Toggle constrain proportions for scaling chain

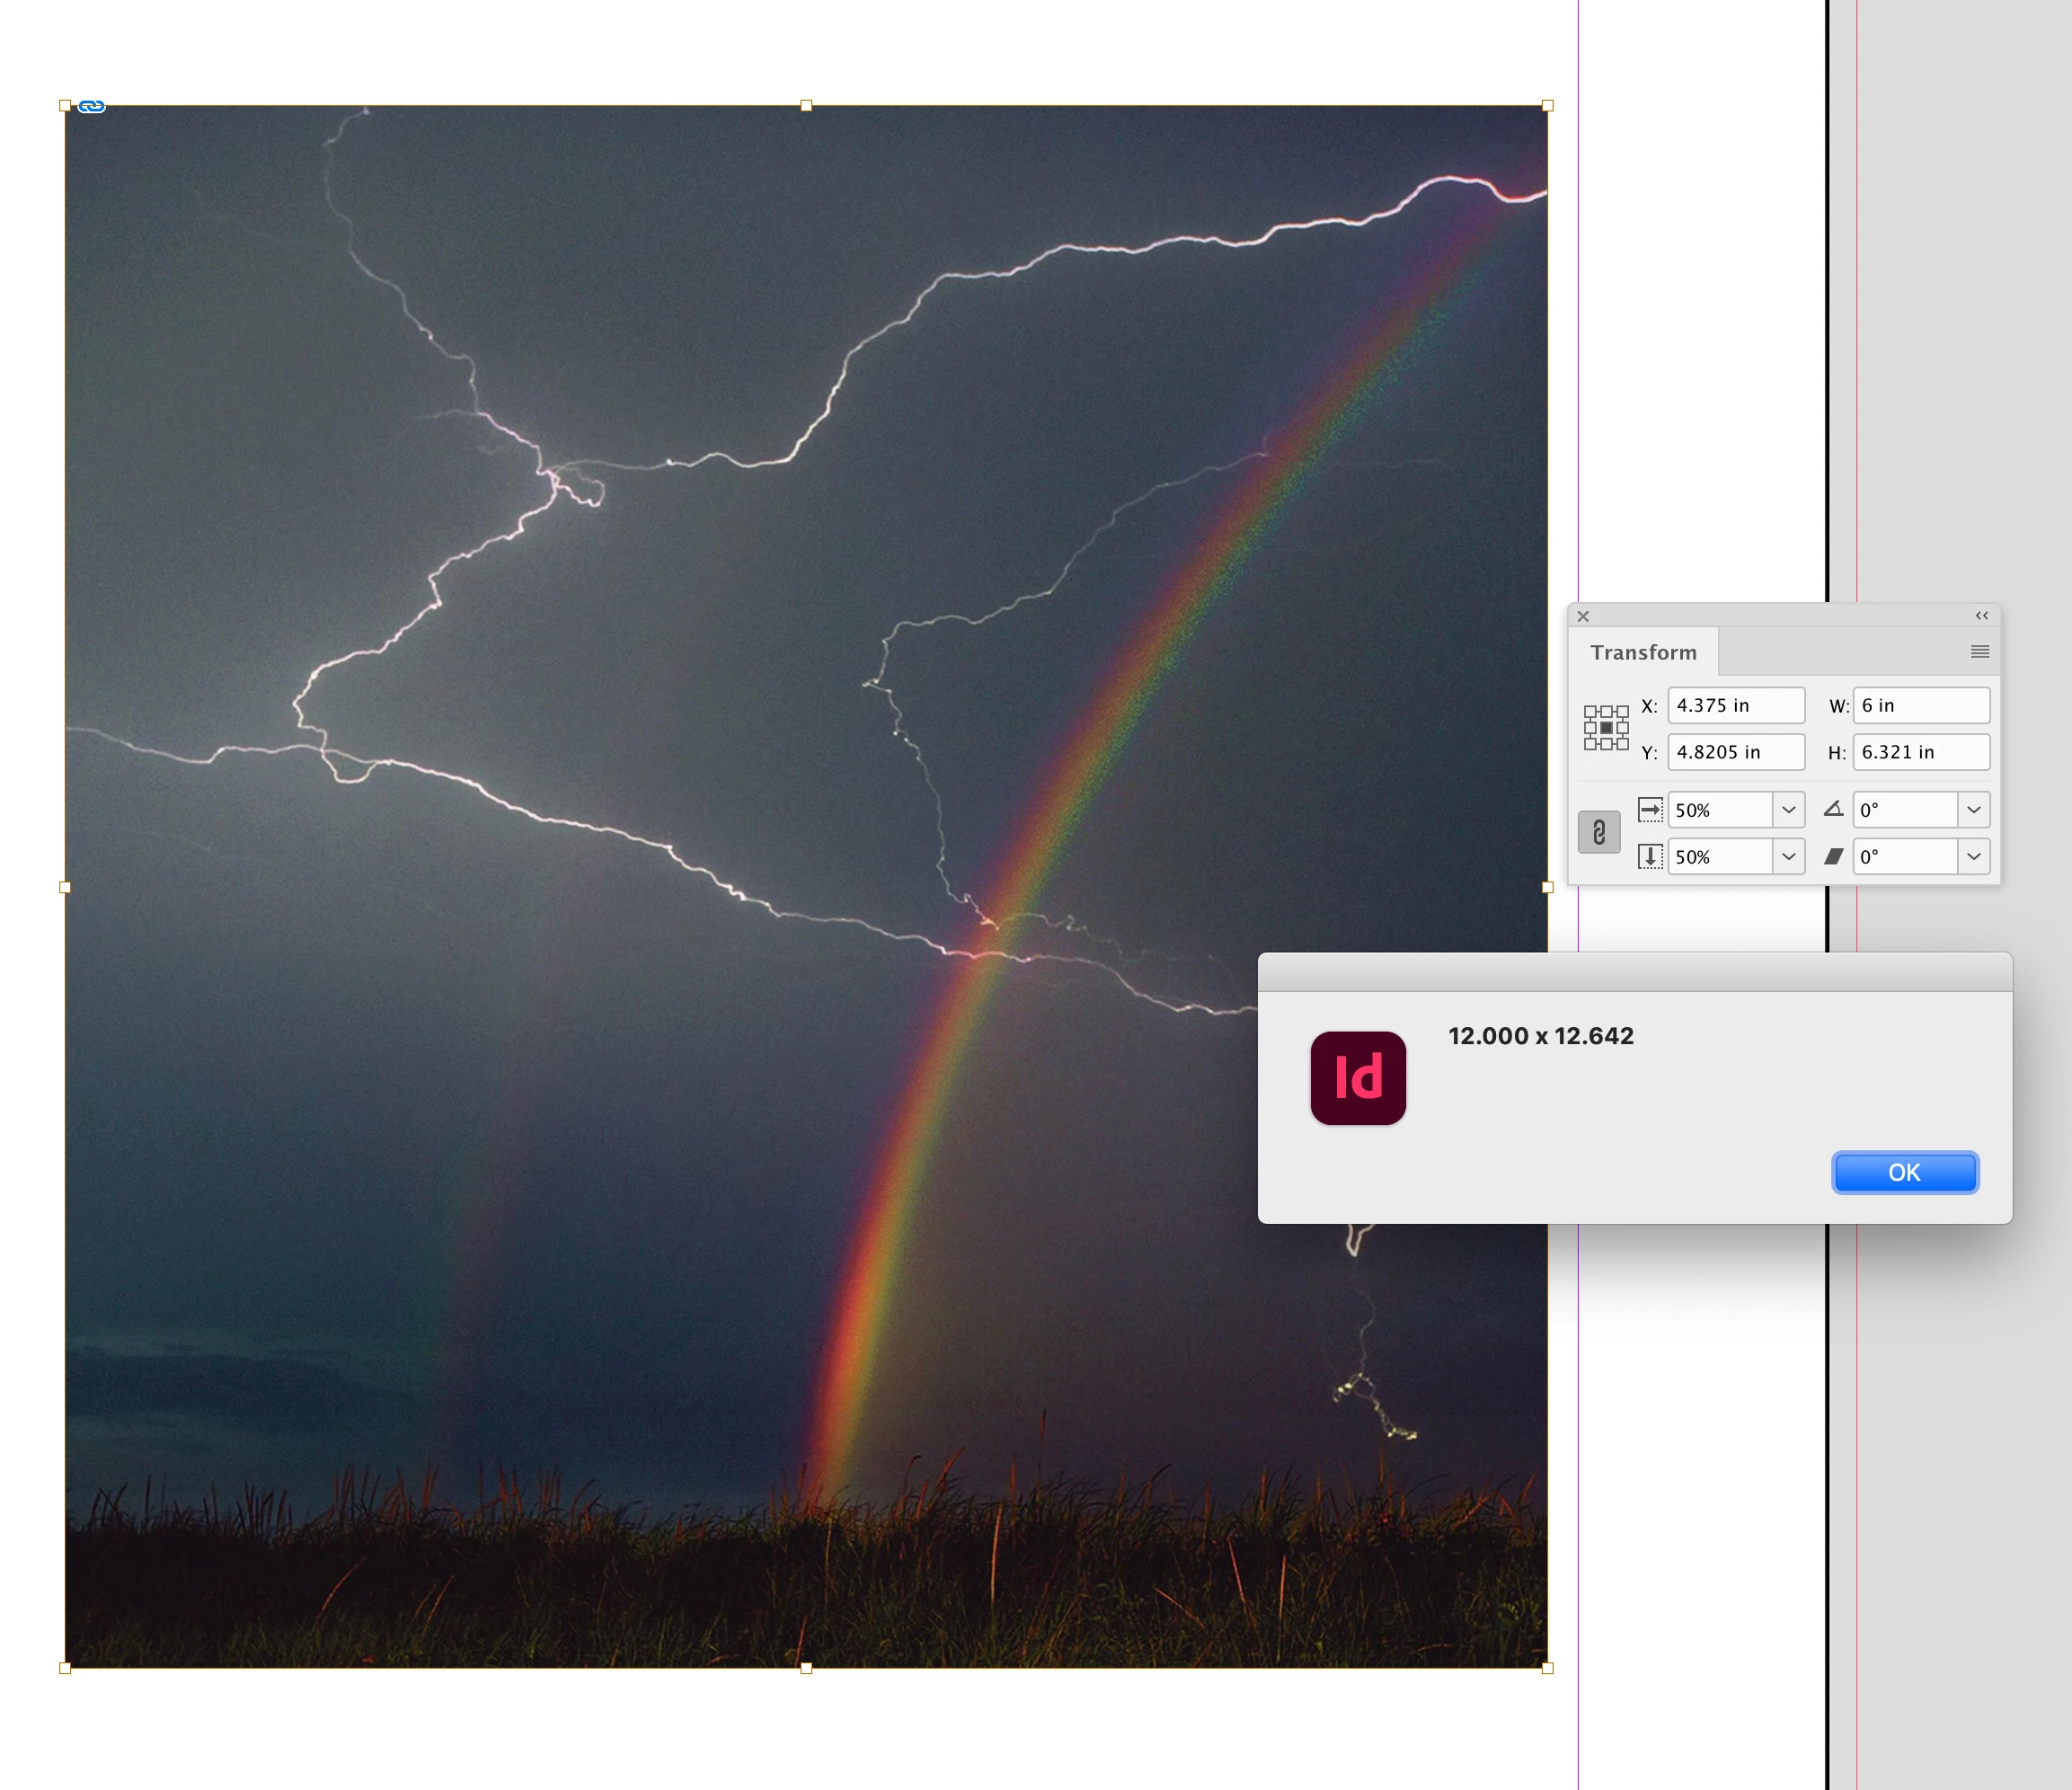coord(1599,832)
